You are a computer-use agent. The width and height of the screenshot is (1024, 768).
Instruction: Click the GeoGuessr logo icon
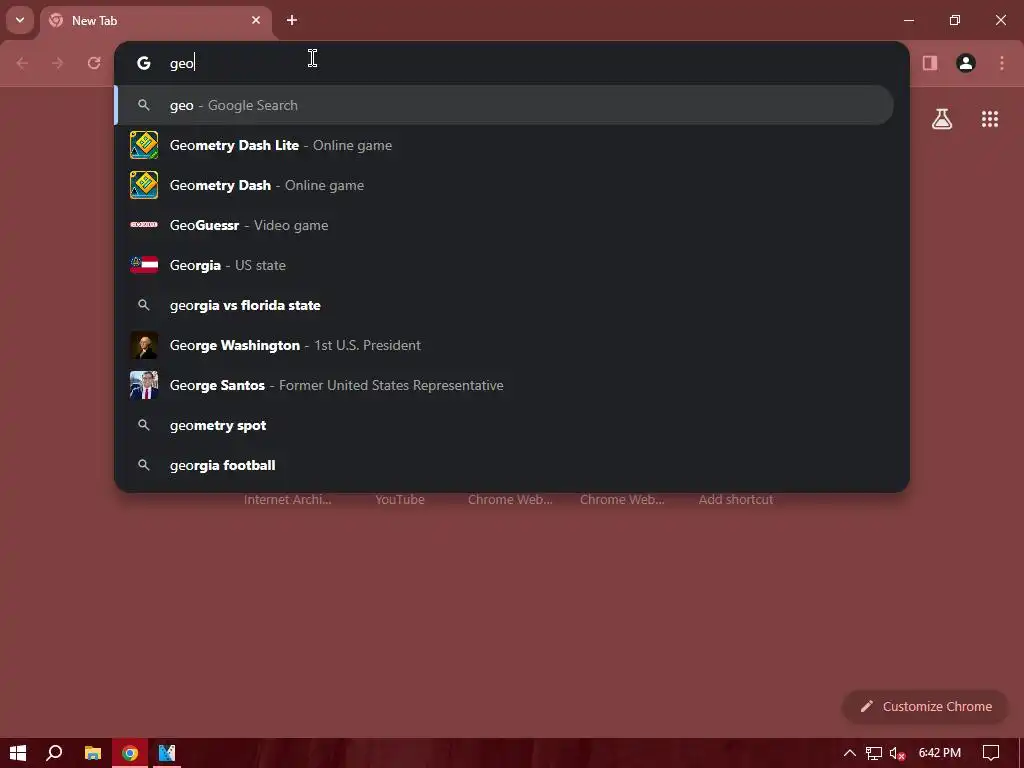click(x=144, y=225)
